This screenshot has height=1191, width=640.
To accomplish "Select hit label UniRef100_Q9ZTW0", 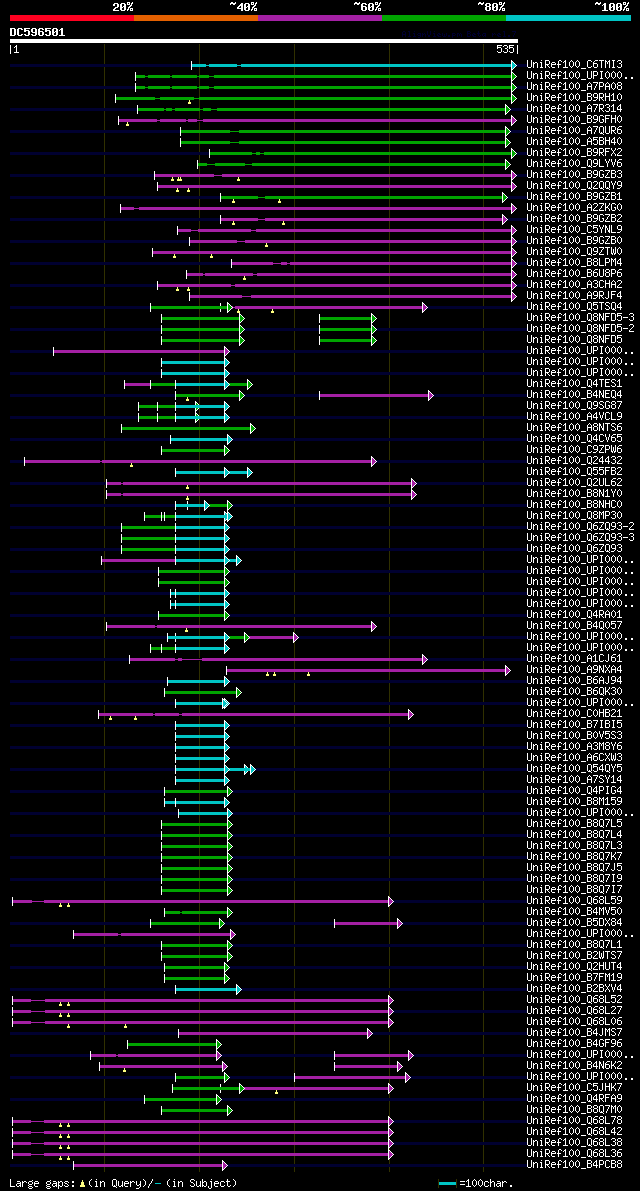I will tap(574, 251).
